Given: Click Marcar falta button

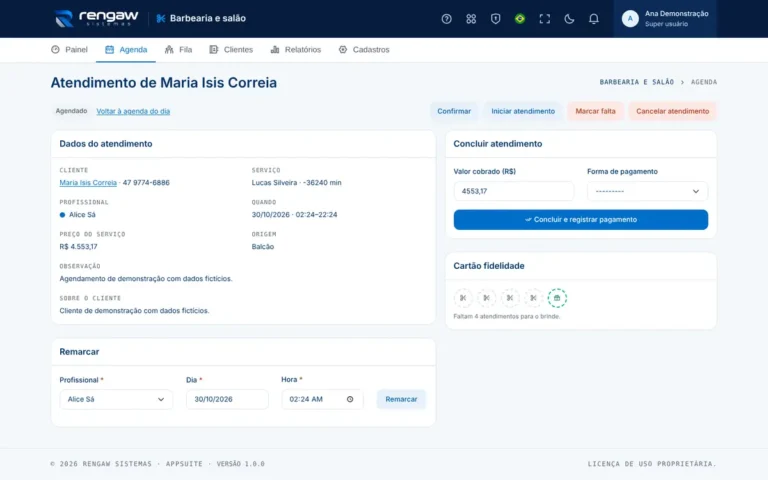Looking at the screenshot, I should [x=595, y=111].
